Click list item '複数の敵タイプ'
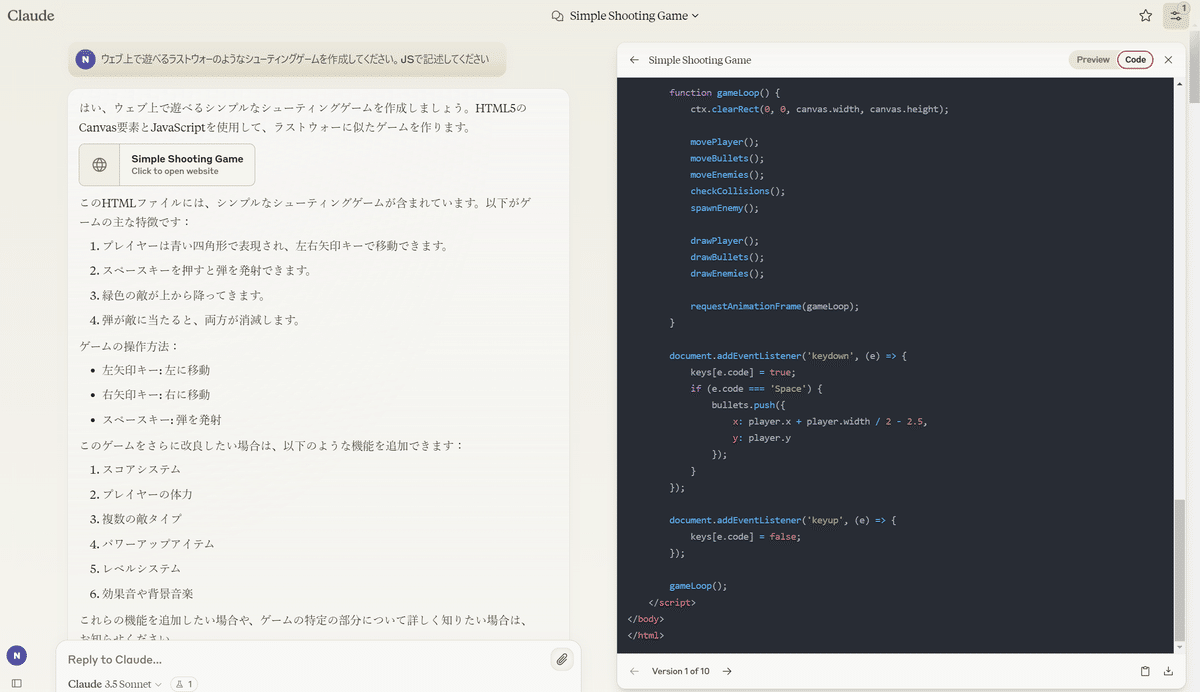1200x692 pixels. pos(141,519)
